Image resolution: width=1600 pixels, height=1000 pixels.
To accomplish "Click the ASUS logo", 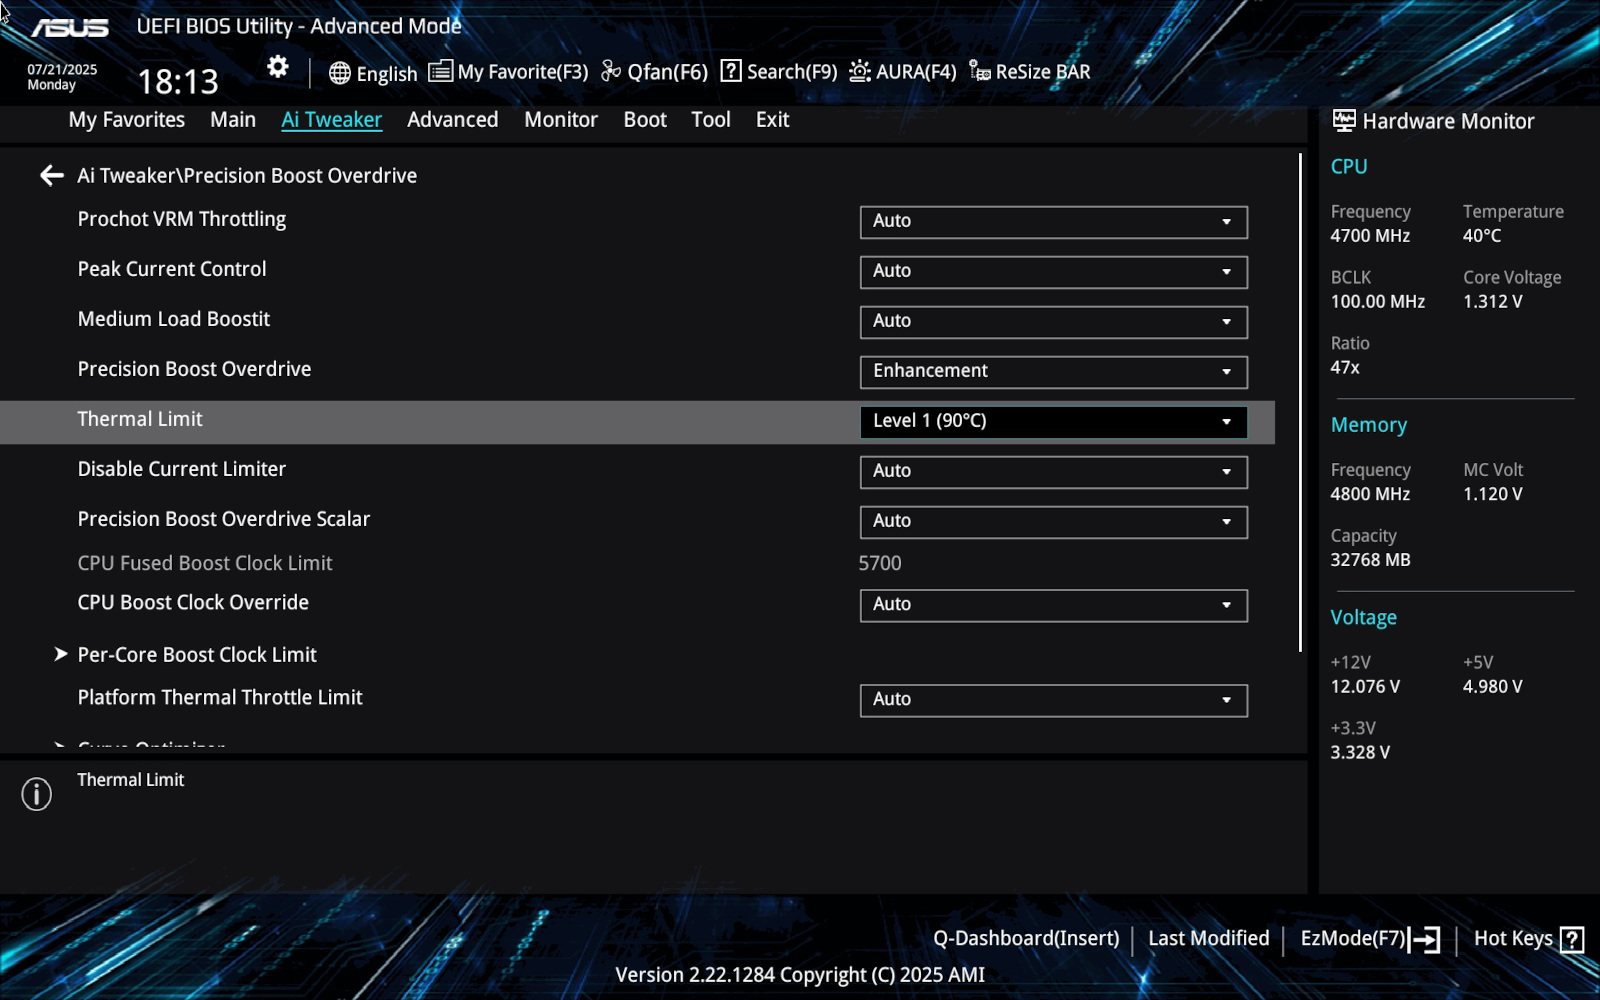I will pyautogui.click(x=69, y=27).
